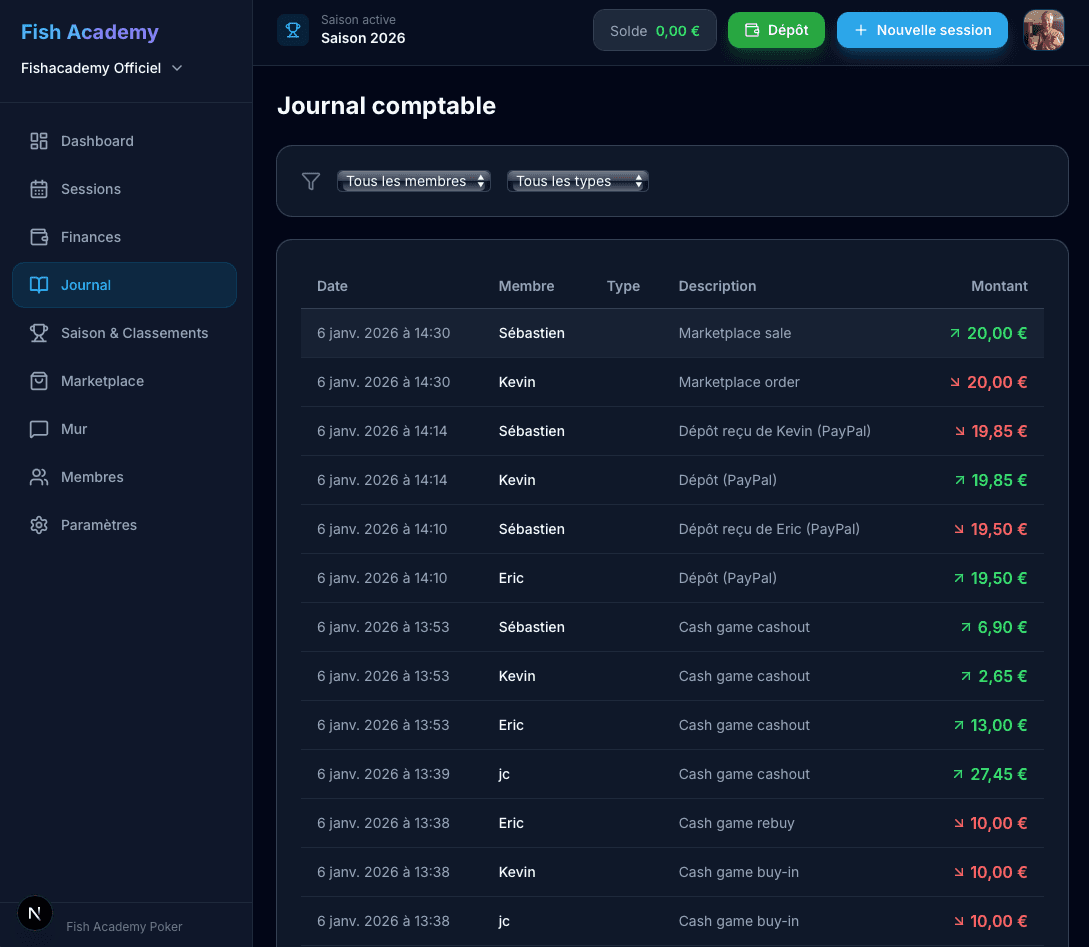Click the Sessions calendar icon
1089x947 pixels.
tap(39, 189)
